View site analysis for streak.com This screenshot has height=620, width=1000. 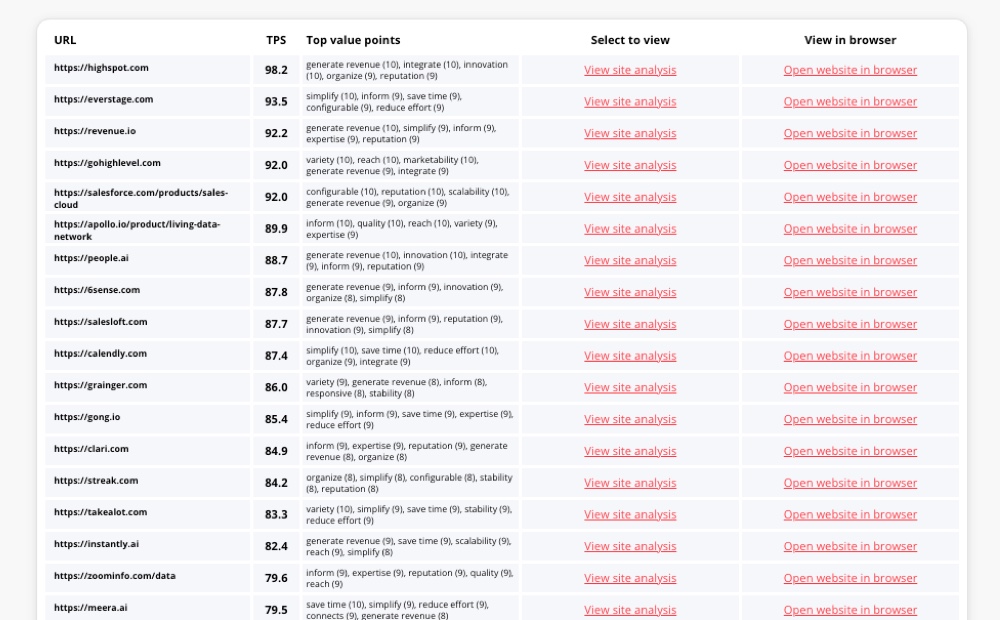tap(630, 483)
